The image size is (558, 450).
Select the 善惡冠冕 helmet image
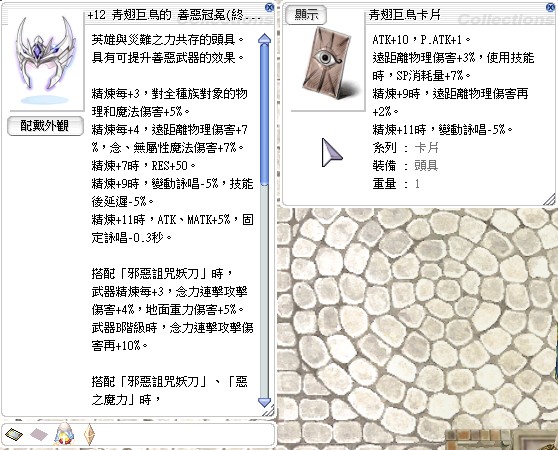pos(44,60)
